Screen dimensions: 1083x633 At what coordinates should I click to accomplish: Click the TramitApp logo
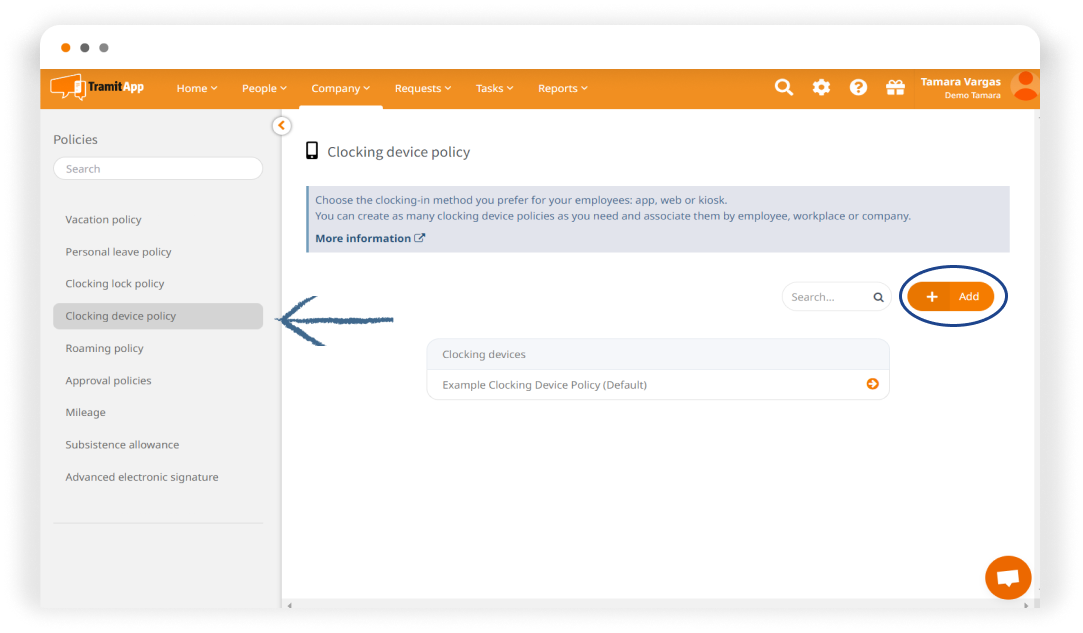click(98, 87)
